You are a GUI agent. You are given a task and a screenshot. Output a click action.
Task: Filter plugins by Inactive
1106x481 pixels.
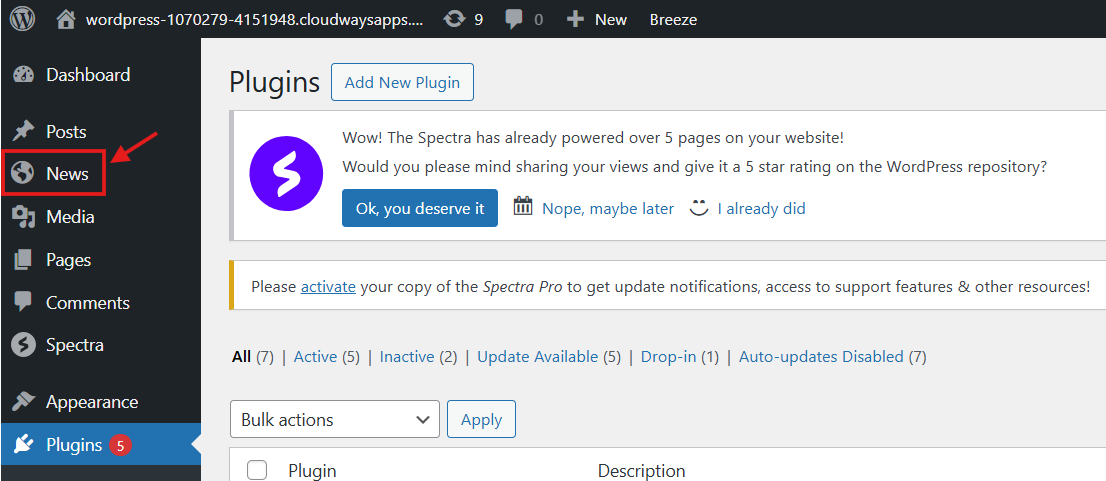click(x=406, y=357)
